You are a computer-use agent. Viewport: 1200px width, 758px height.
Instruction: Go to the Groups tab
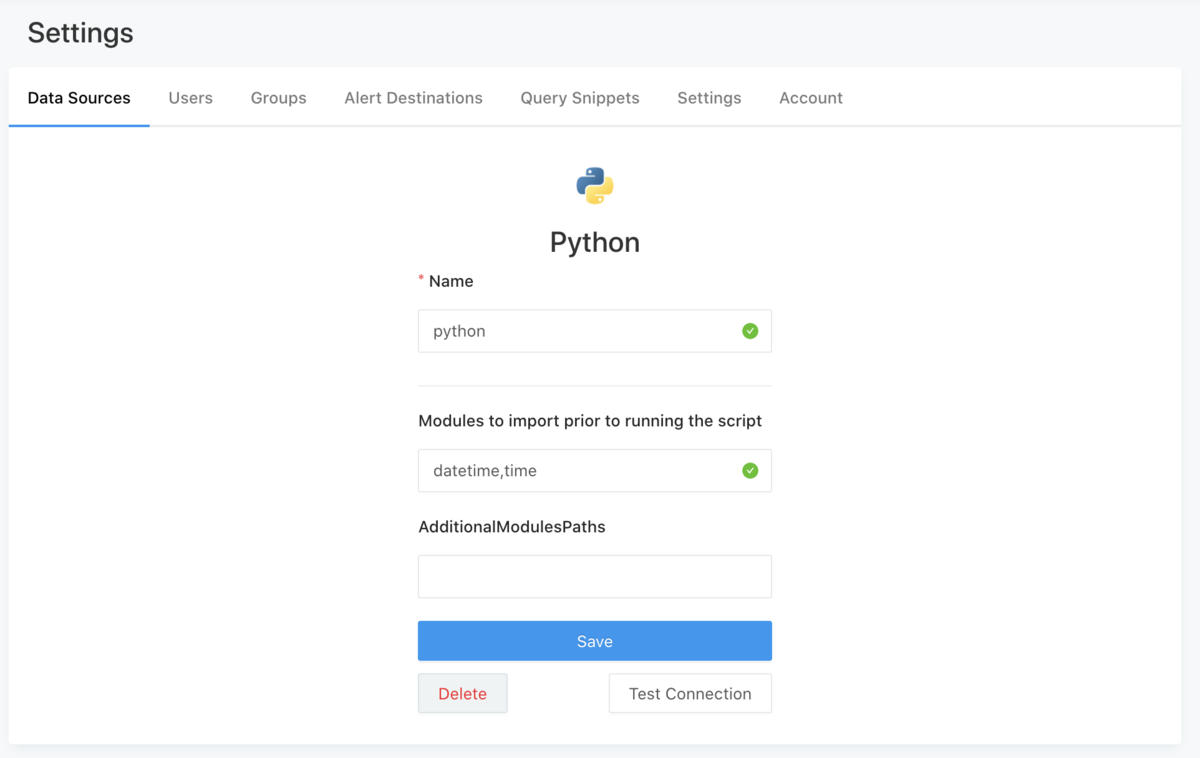pos(278,98)
